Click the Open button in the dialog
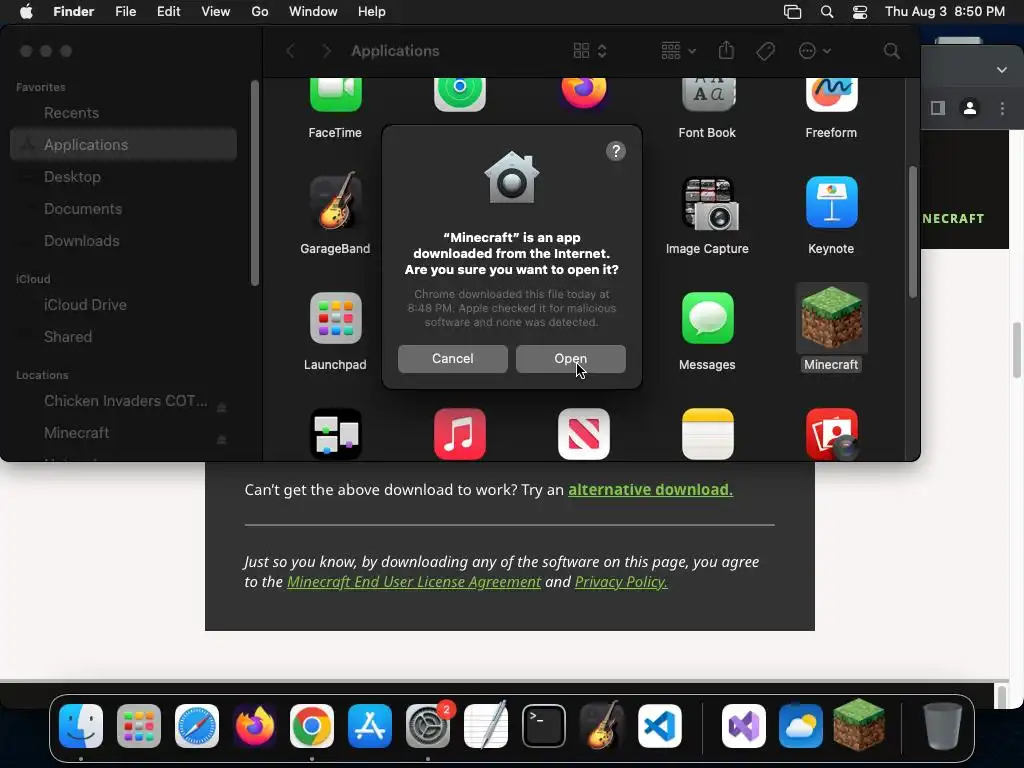This screenshot has width=1024, height=768. coord(570,359)
